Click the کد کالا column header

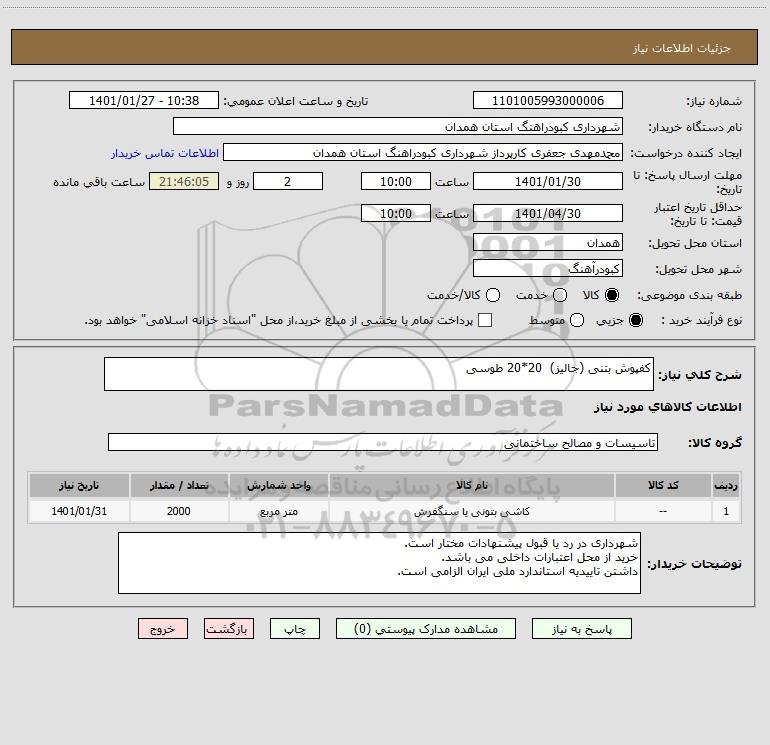(x=663, y=485)
